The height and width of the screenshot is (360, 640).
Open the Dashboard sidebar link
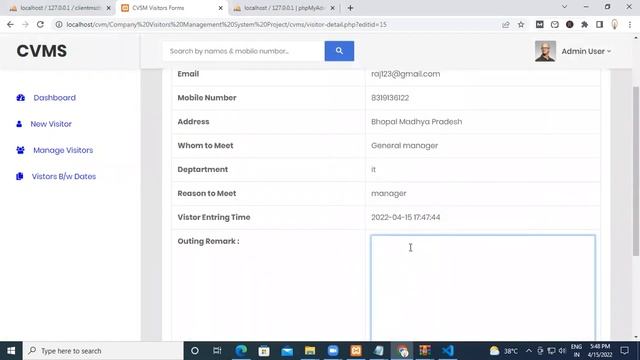click(54, 98)
